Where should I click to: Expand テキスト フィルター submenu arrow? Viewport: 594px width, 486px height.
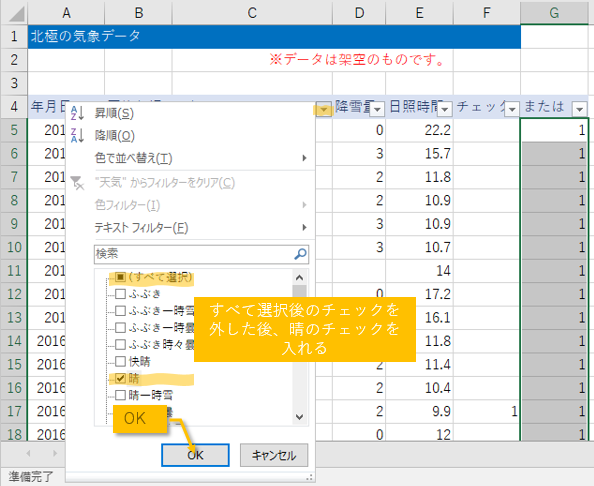(304, 228)
